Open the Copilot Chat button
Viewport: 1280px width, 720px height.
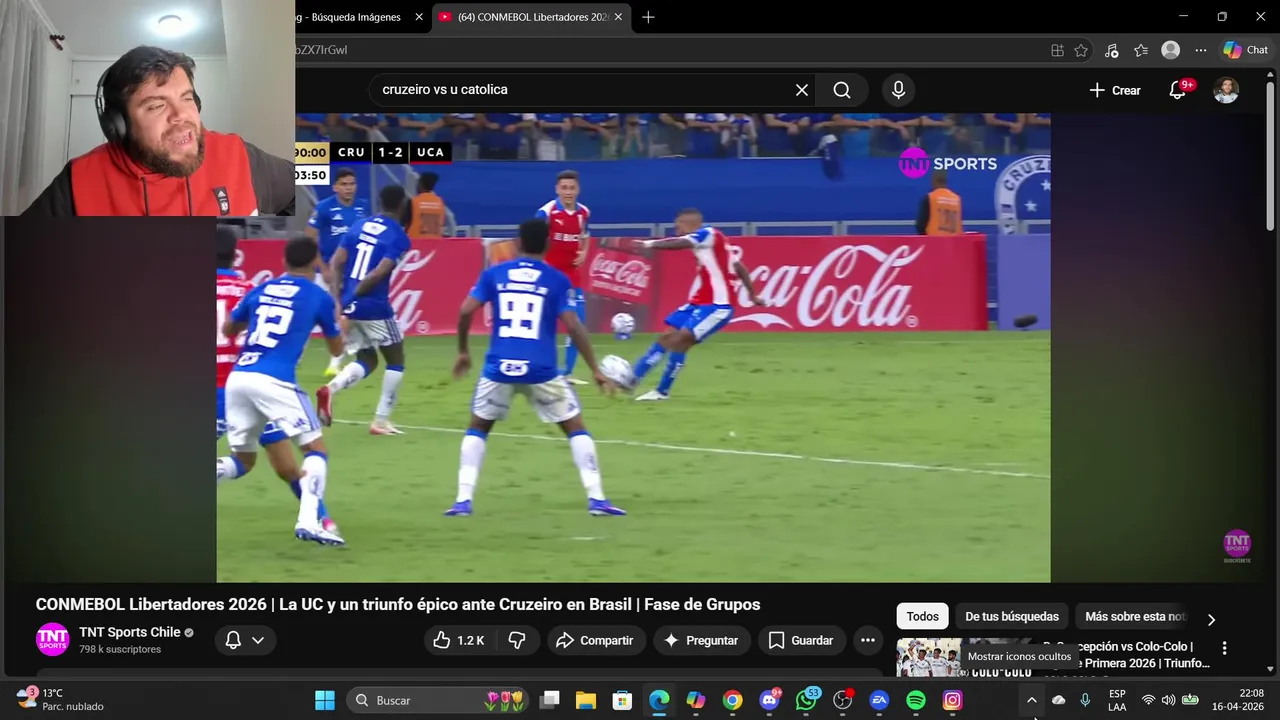coord(1246,50)
